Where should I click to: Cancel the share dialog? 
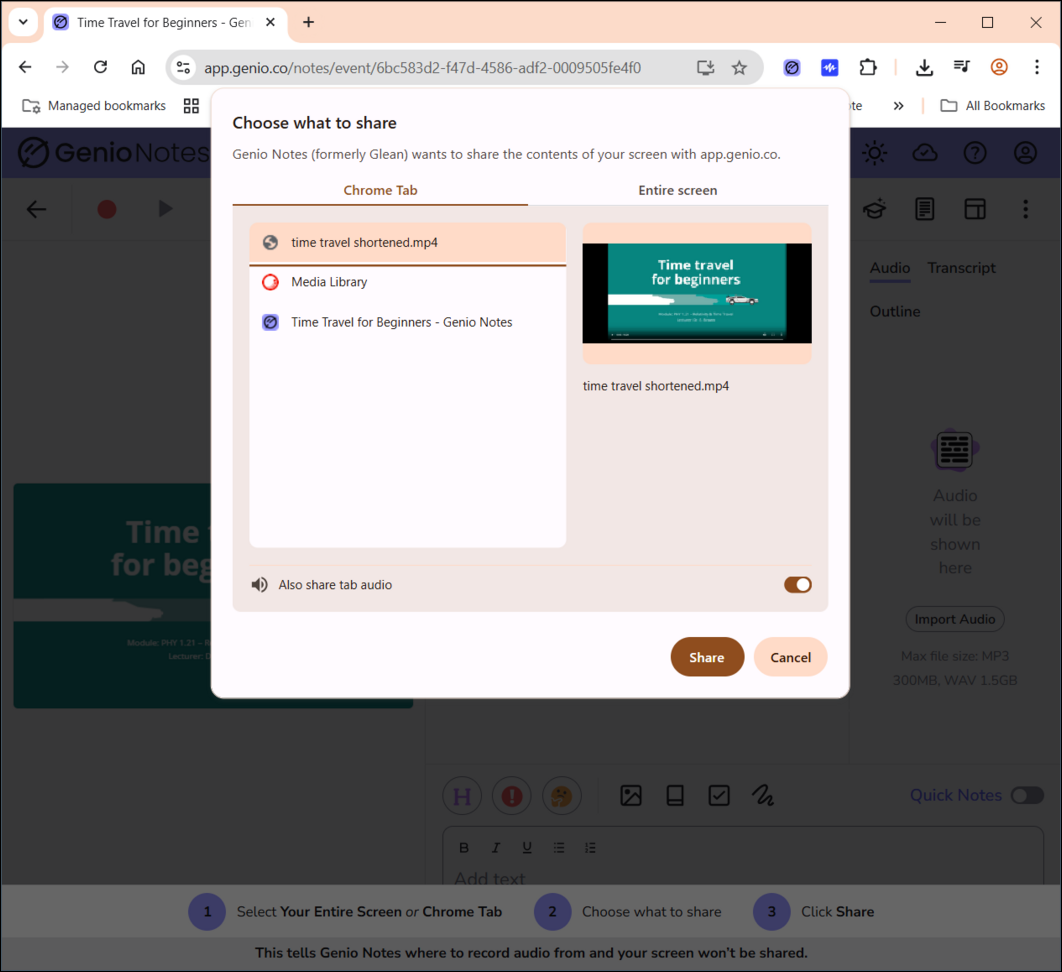point(790,657)
